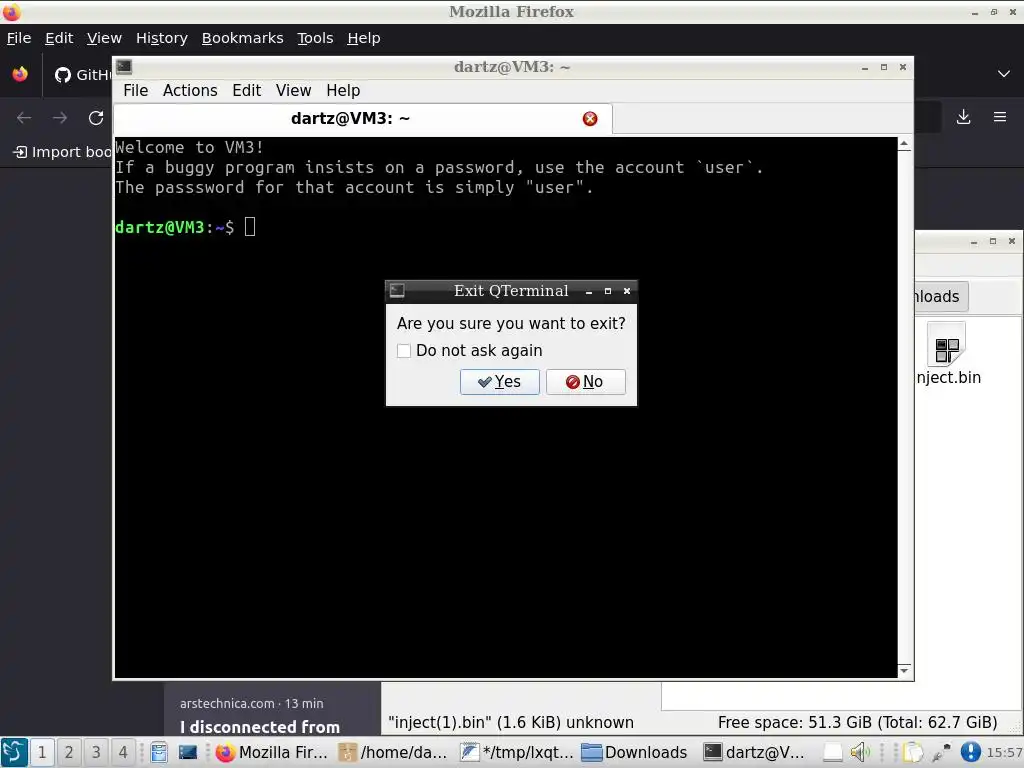Open Firefox downloads panel icon

point(963,117)
